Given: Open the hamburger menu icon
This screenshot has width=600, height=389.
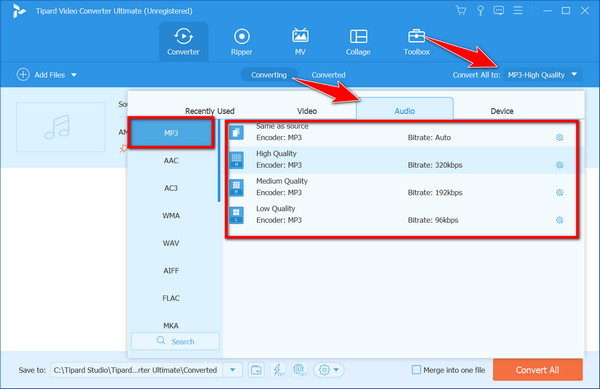Looking at the screenshot, I should click(x=518, y=10).
